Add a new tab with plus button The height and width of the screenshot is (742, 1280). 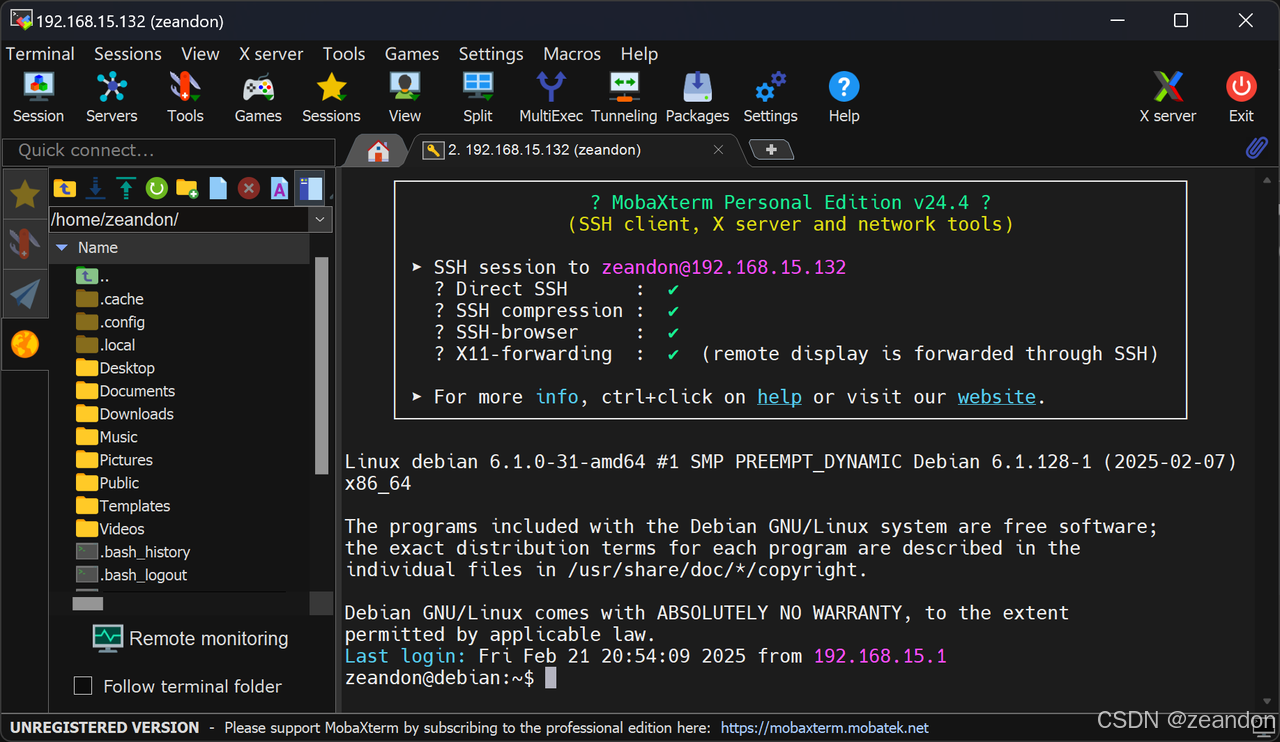click(x=771, y=150)
